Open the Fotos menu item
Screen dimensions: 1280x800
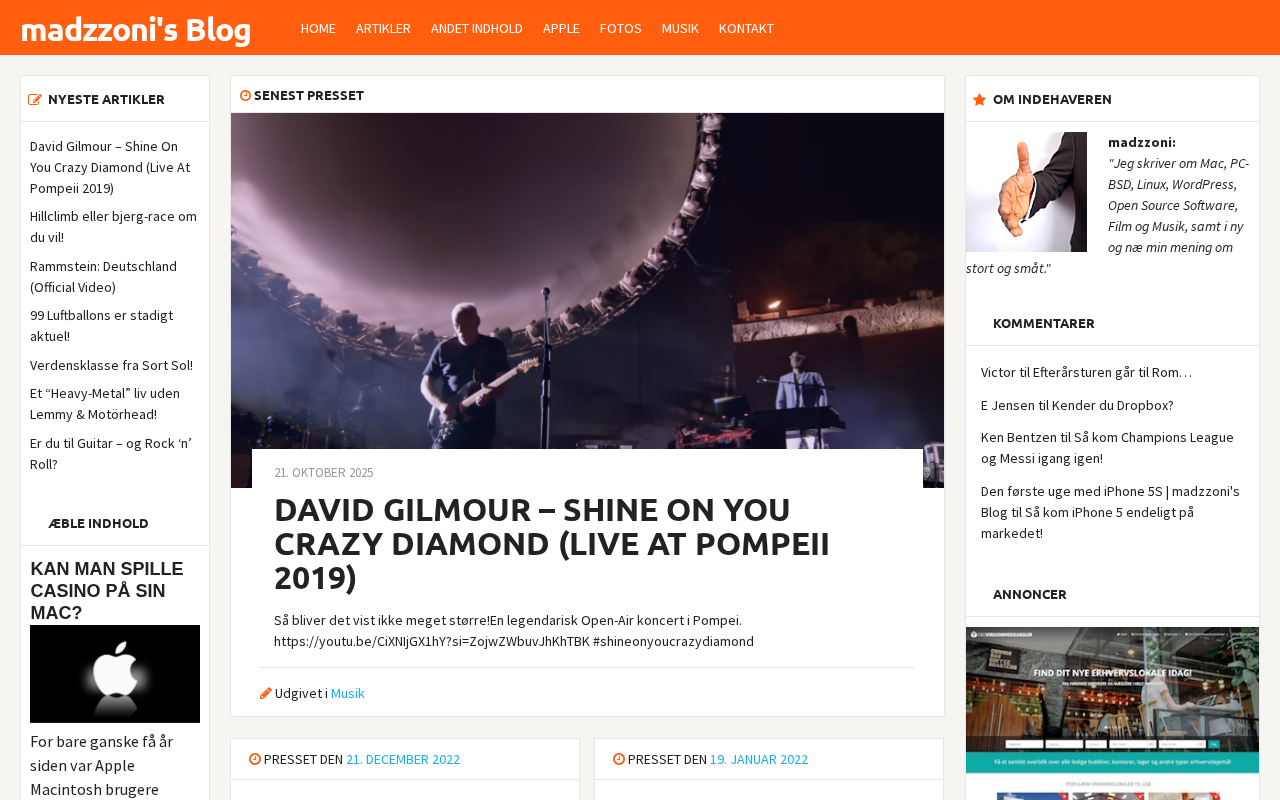pyautogui.click(x=621, y=28)
